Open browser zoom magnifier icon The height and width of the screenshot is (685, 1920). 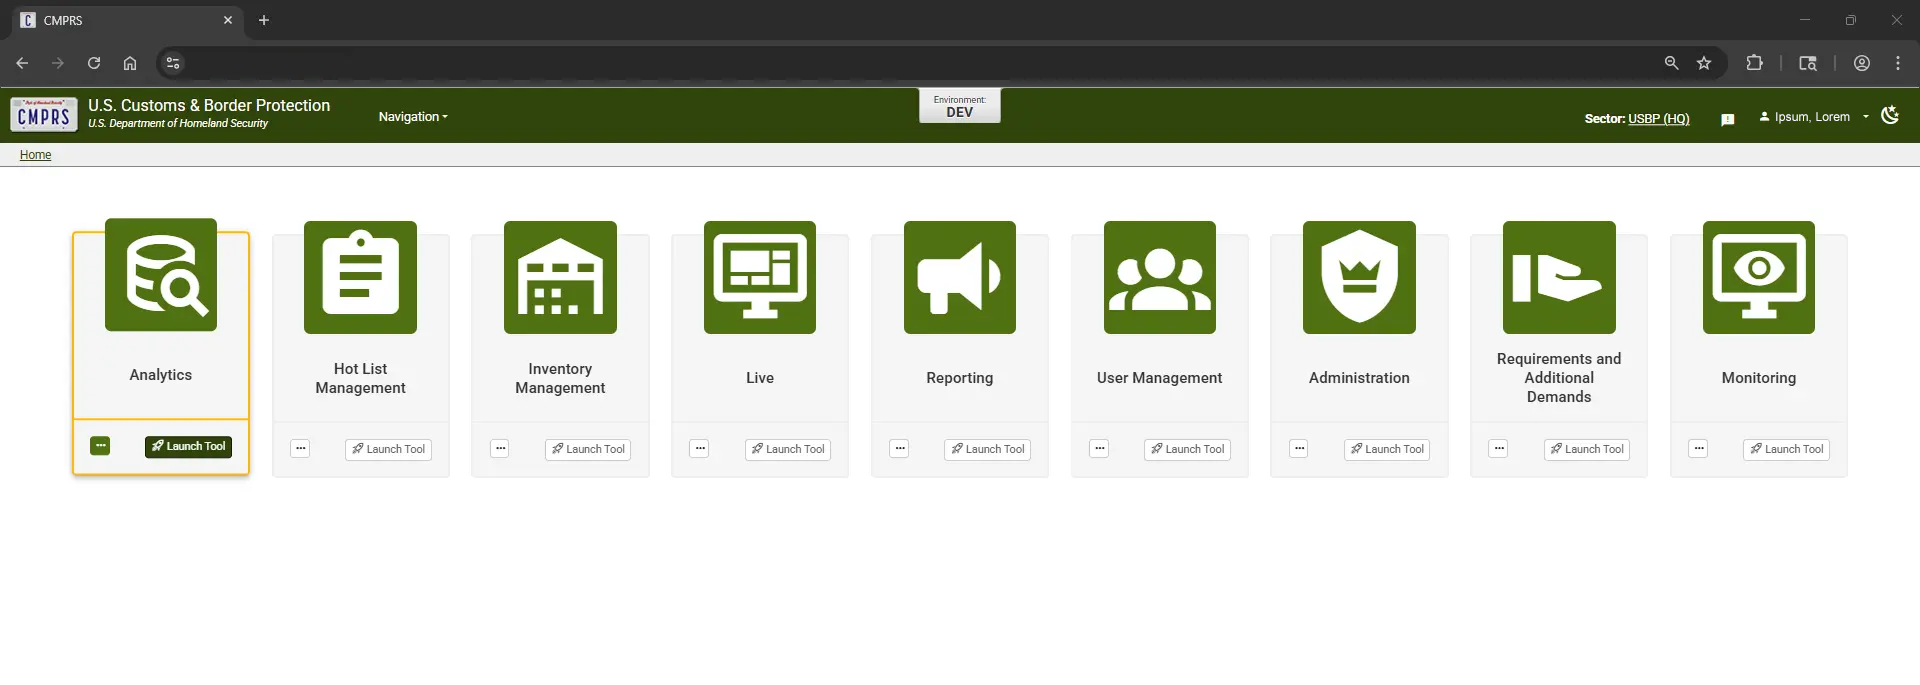(x=1671, y=63)
